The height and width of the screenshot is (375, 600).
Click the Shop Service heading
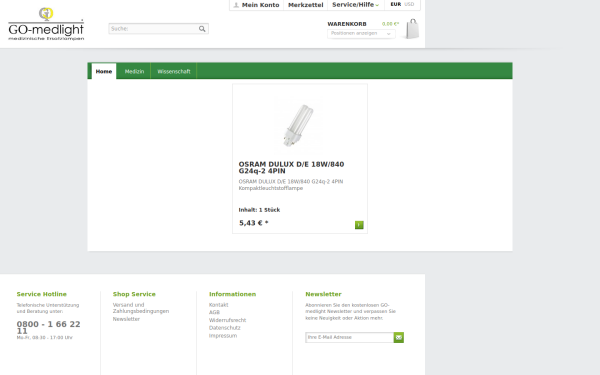[x=134, y=294]
